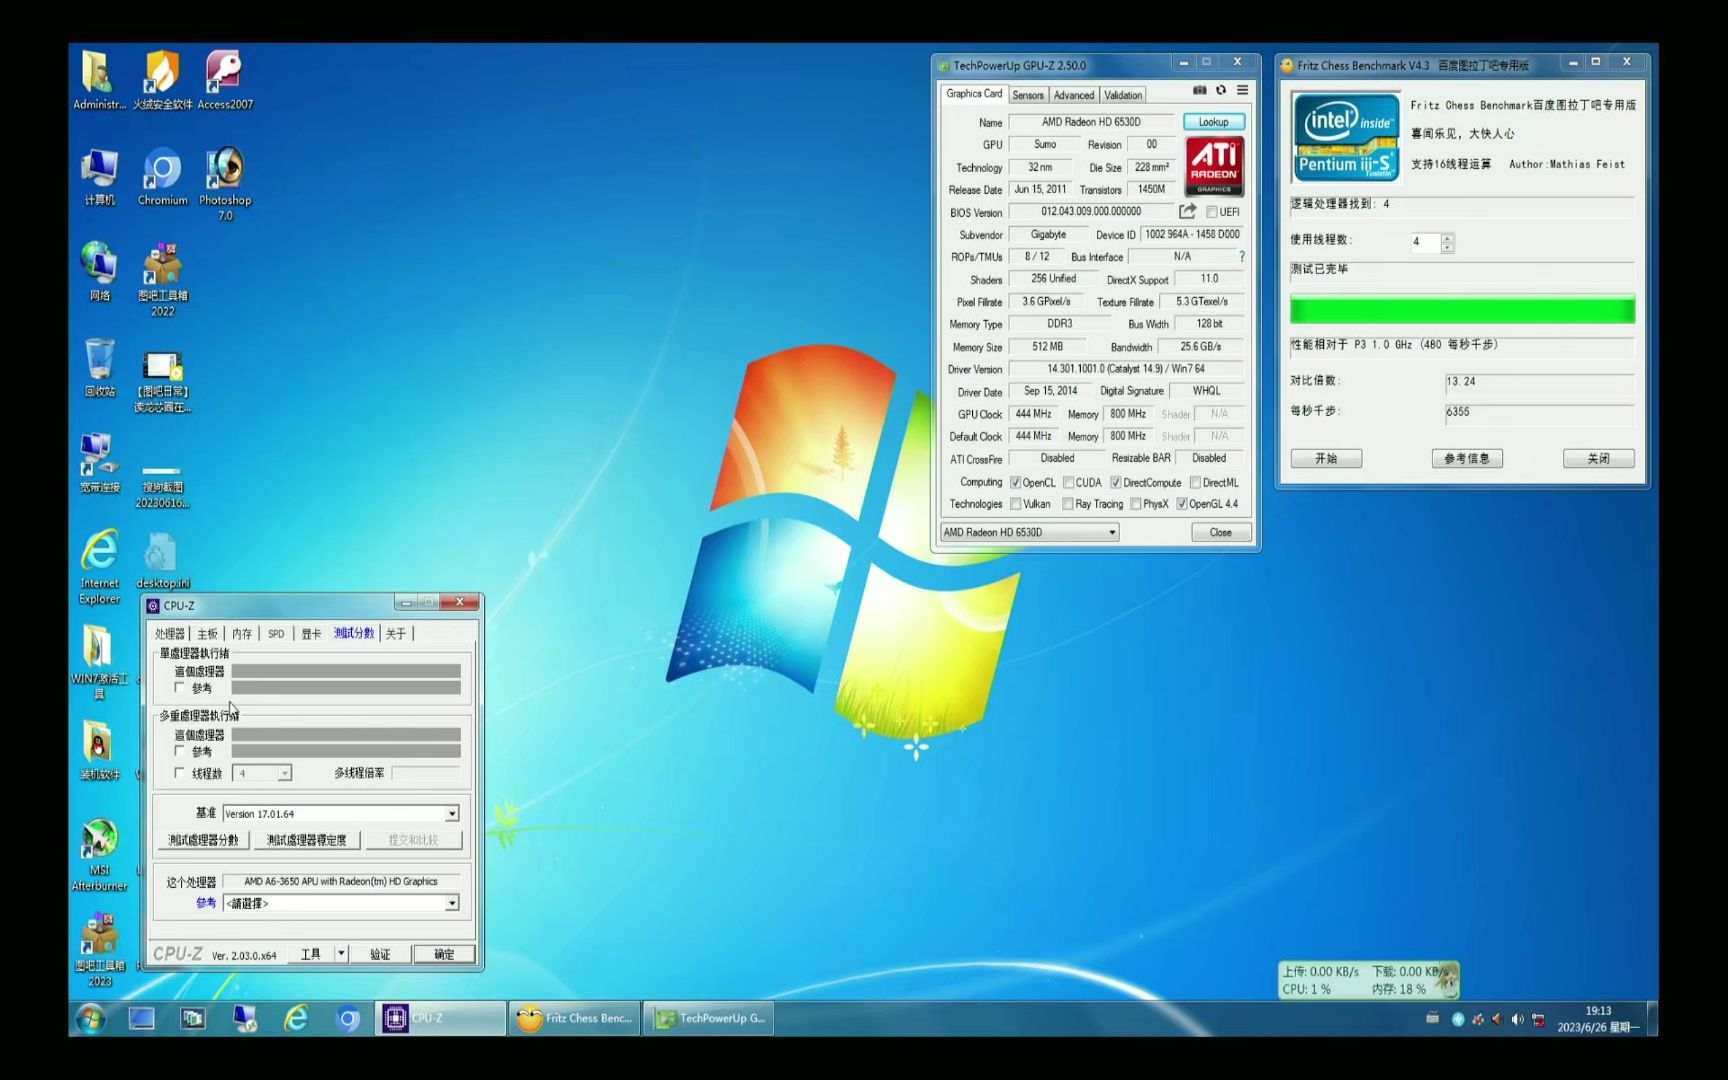Toggle the OpenCL checkbox in GPU-Z
This screenshot has height=1080, width=1728.
[x=1015, y=483]
